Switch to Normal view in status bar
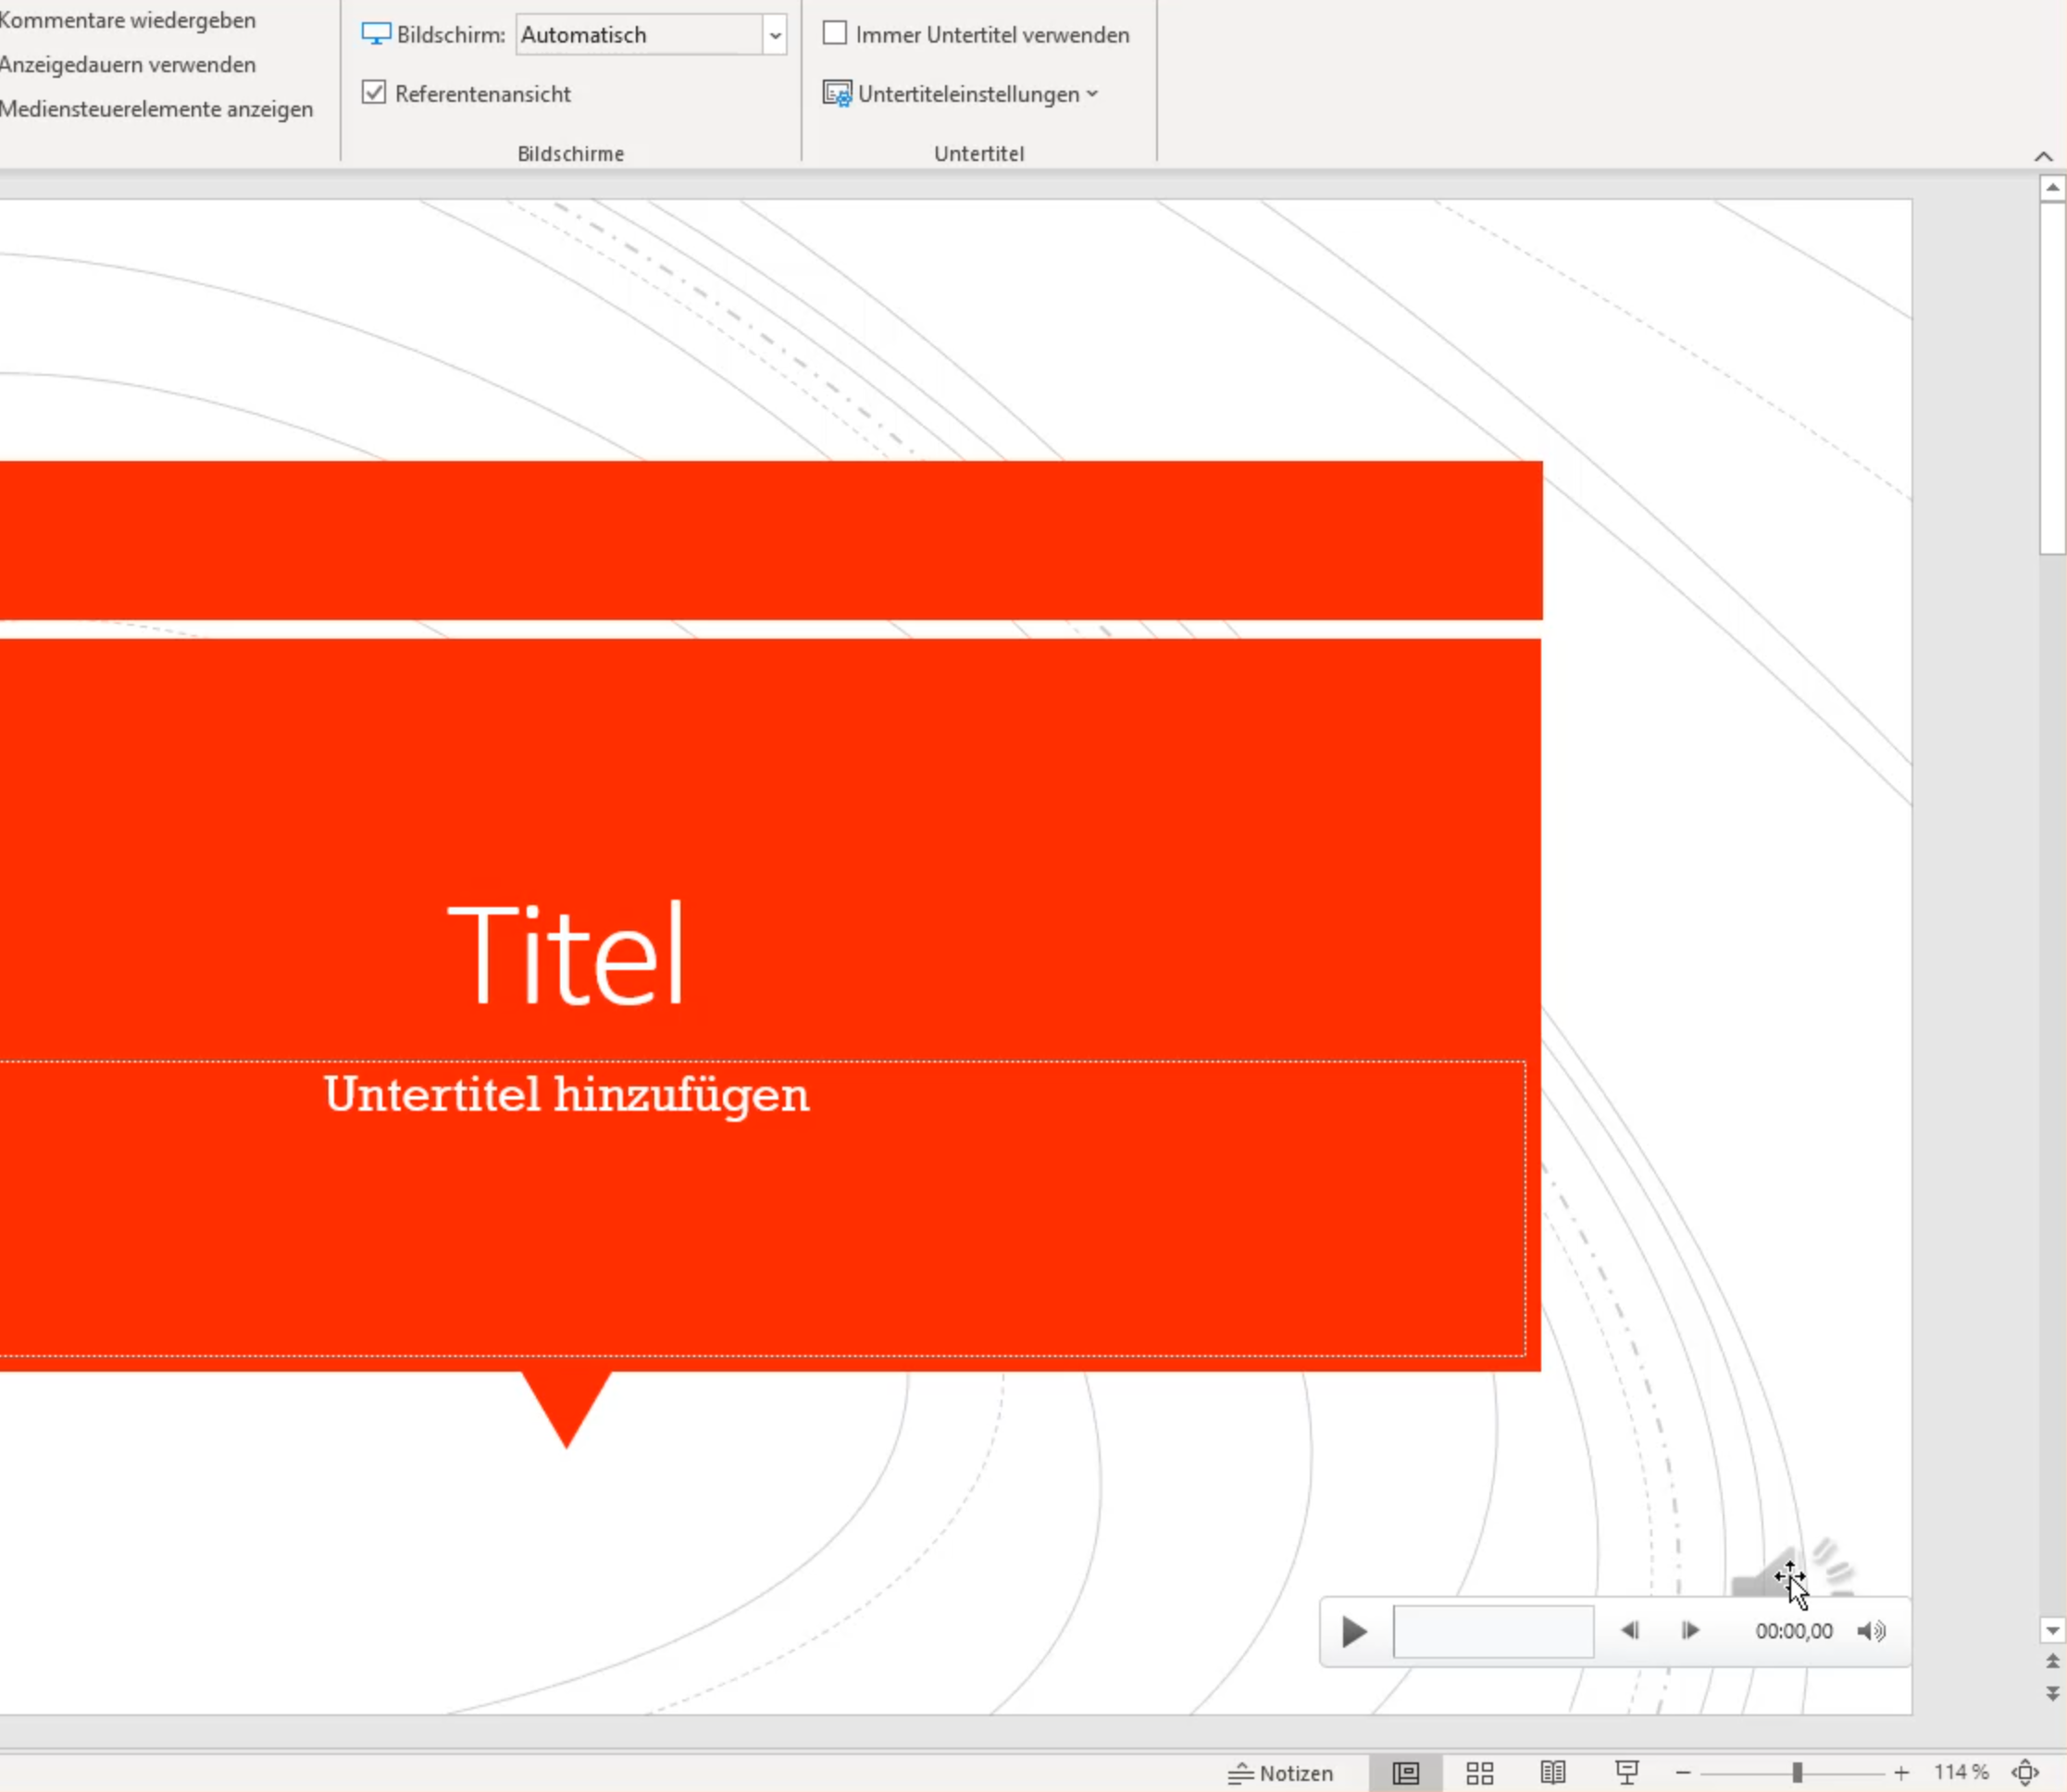The width and height of the screenshot is (2067, 1792). point(1405,1772)
